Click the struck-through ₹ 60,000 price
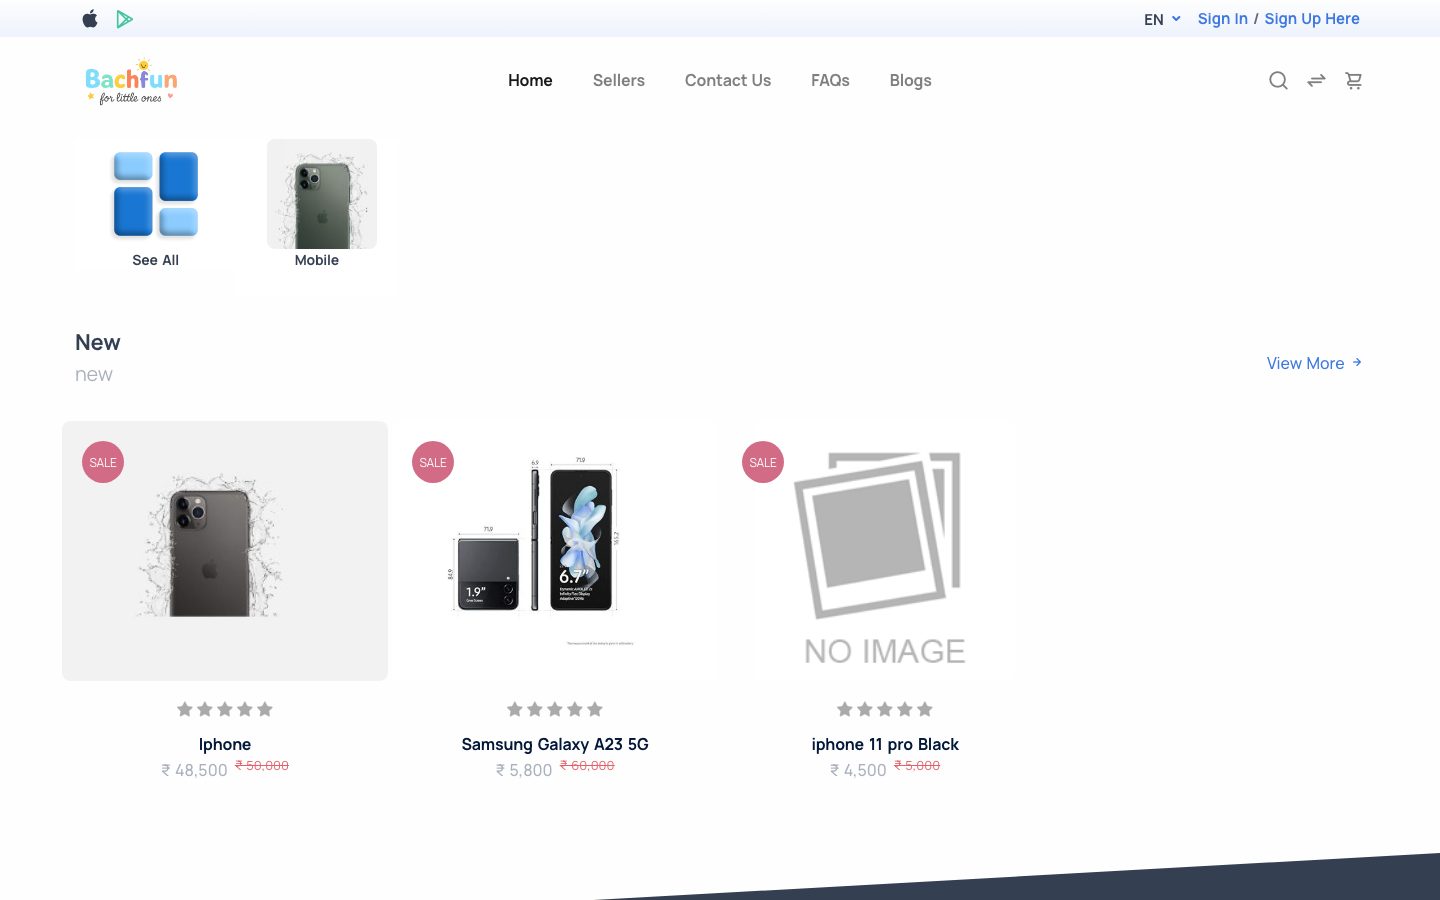 (x=587, y=765)
